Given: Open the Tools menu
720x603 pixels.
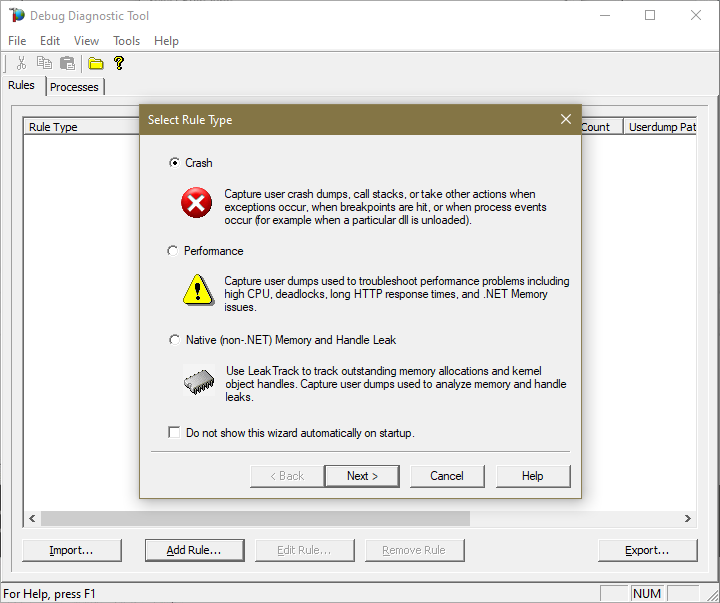Looking at the screenshot, I should coord(126,41).
